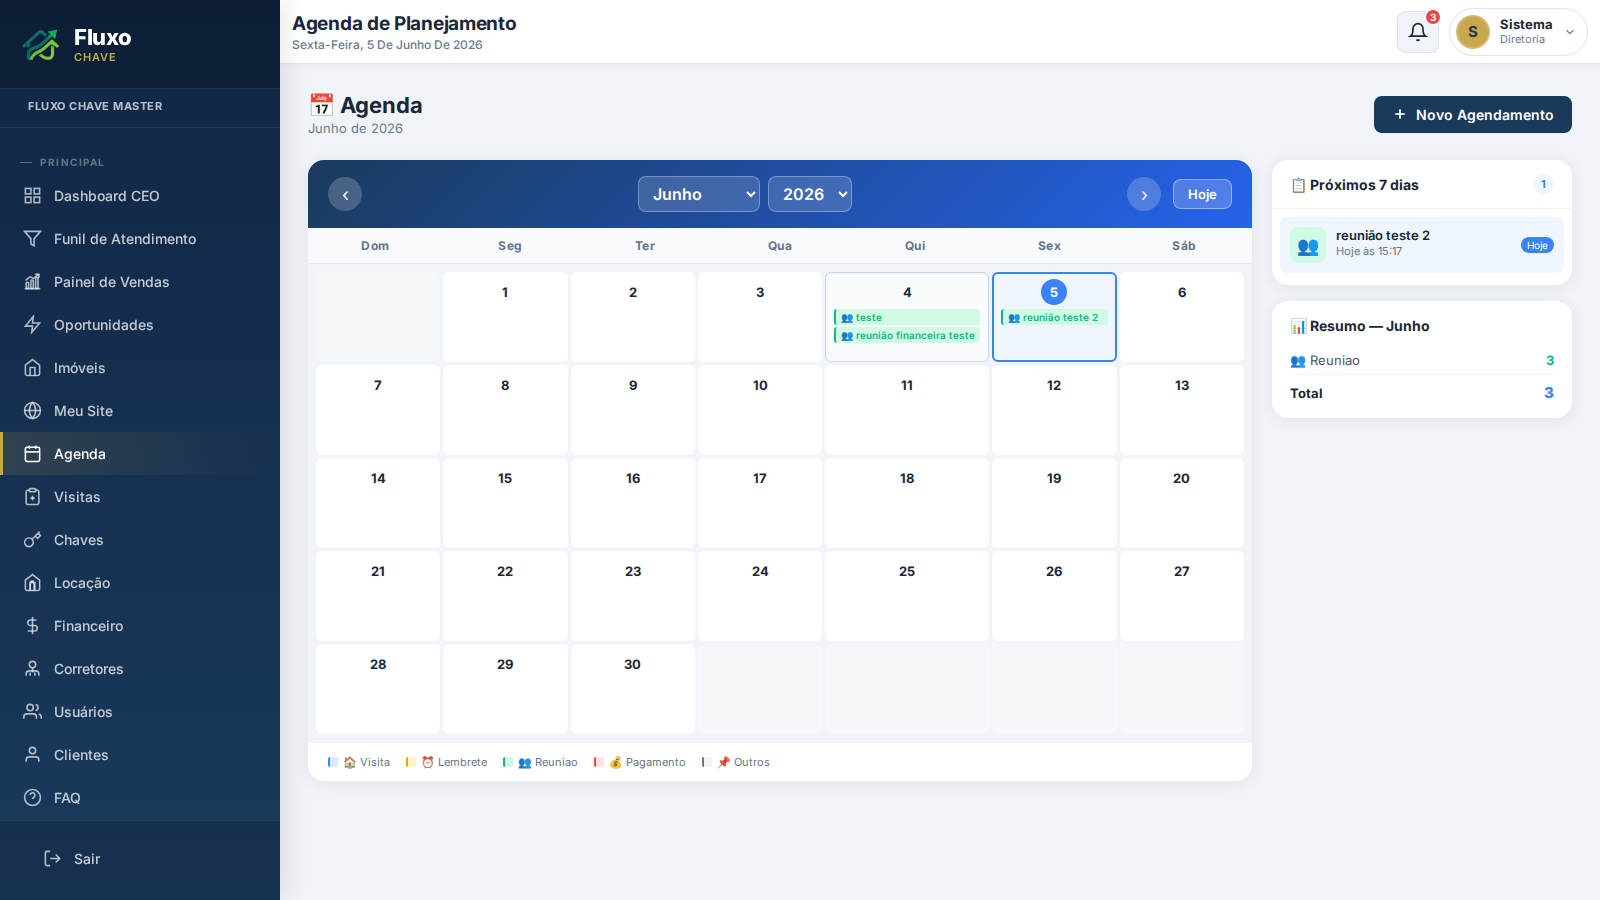The width and height of the screenshot is (1600, 900).
Task: Select day 24 in the calendar
Action: 760,596
